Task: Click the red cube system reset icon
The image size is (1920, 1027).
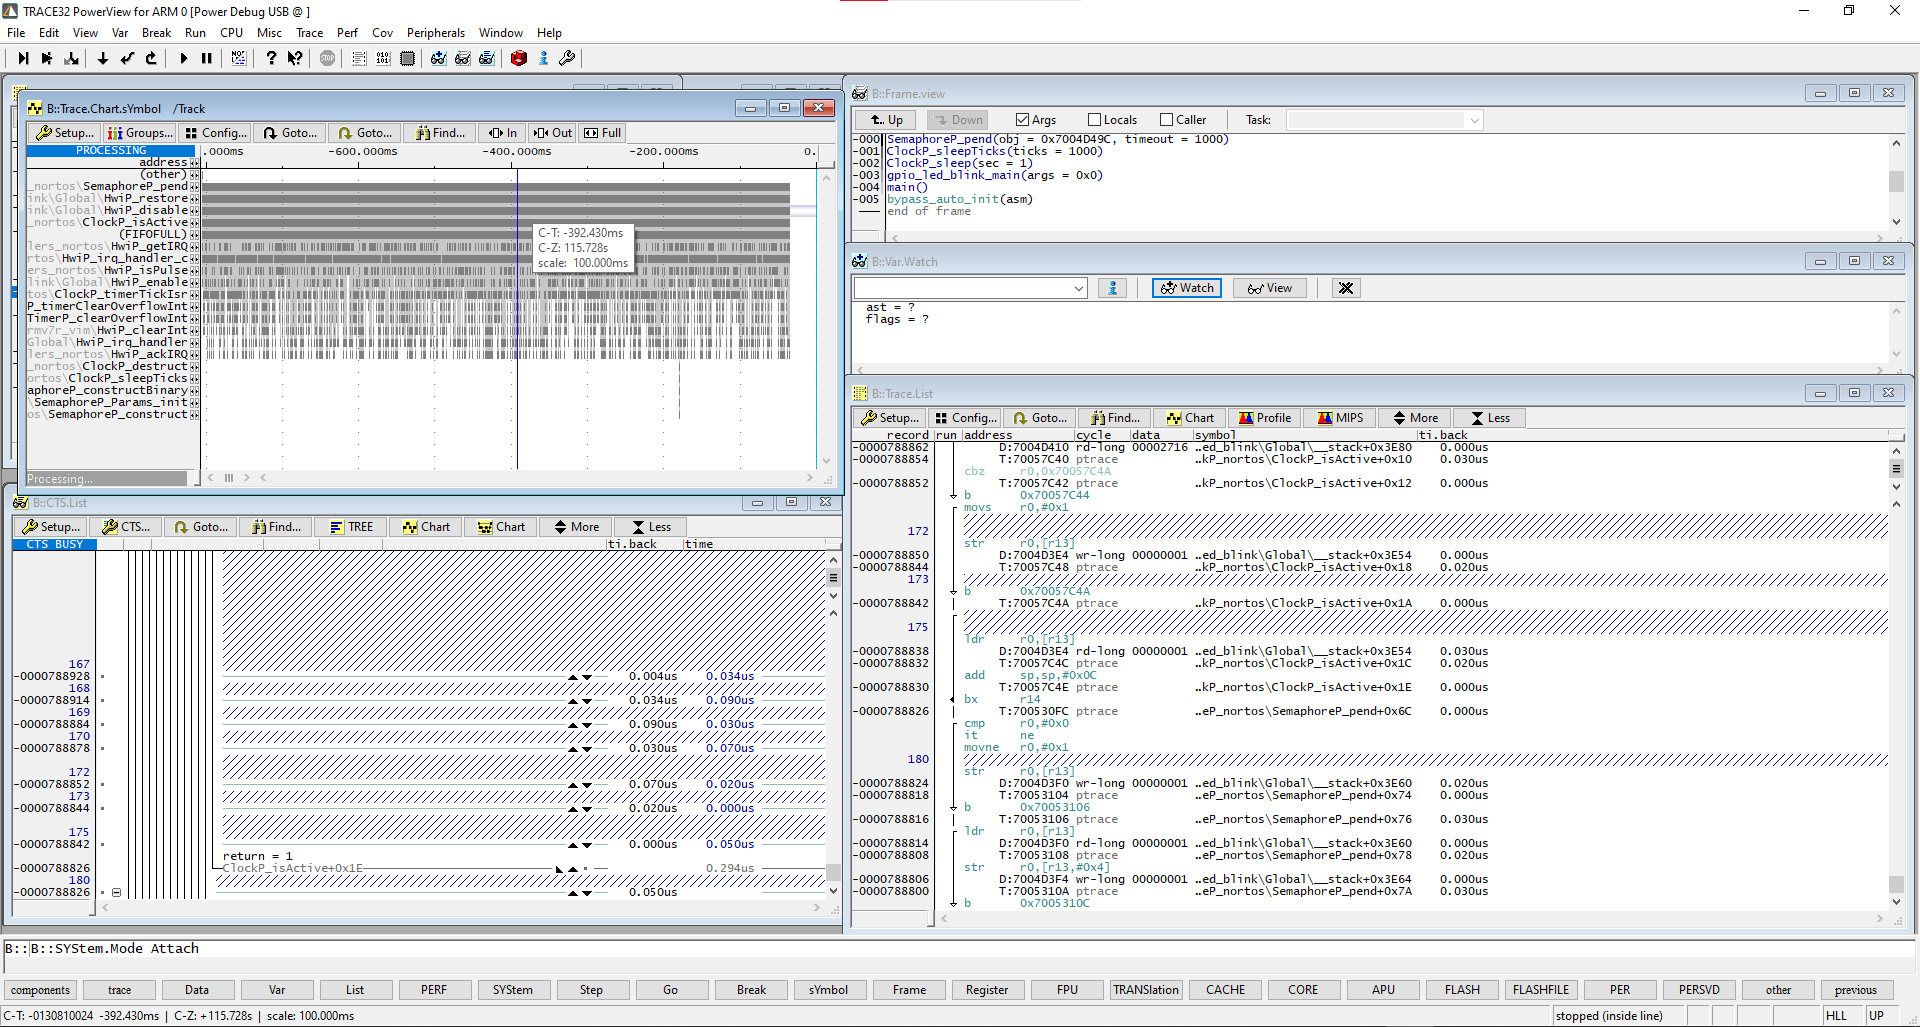Action: coord(519,58)
